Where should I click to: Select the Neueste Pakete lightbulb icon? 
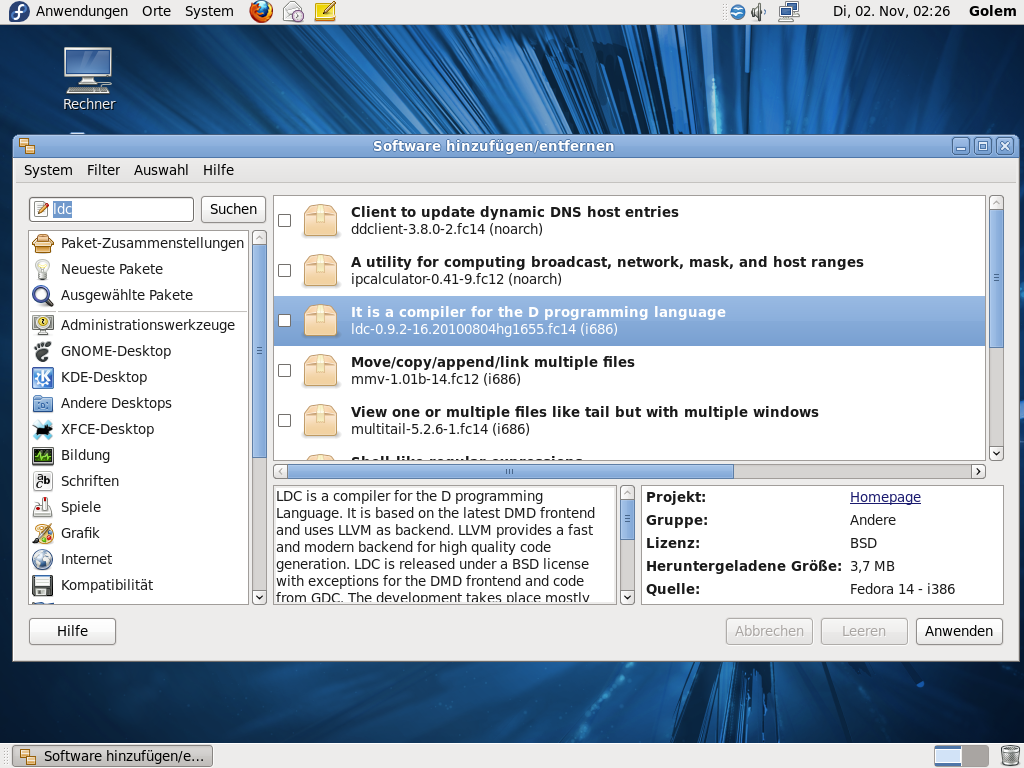pyautogui.click(x=43, y=269)
